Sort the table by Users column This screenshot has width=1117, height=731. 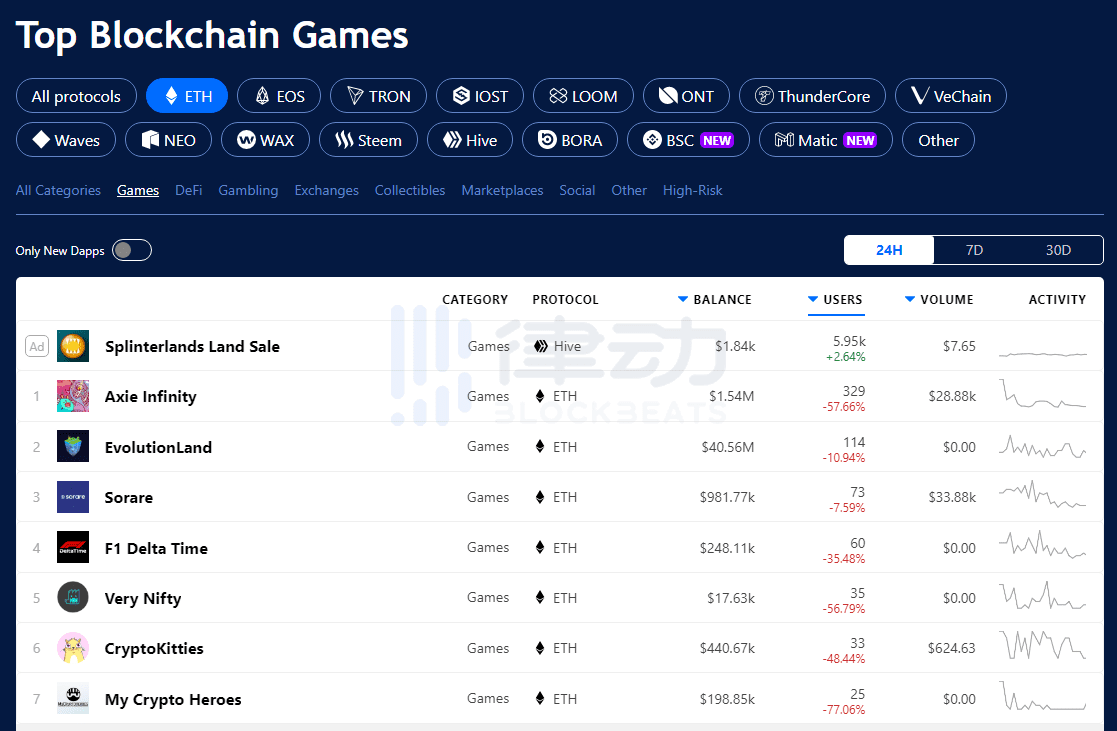coord(835,300)
